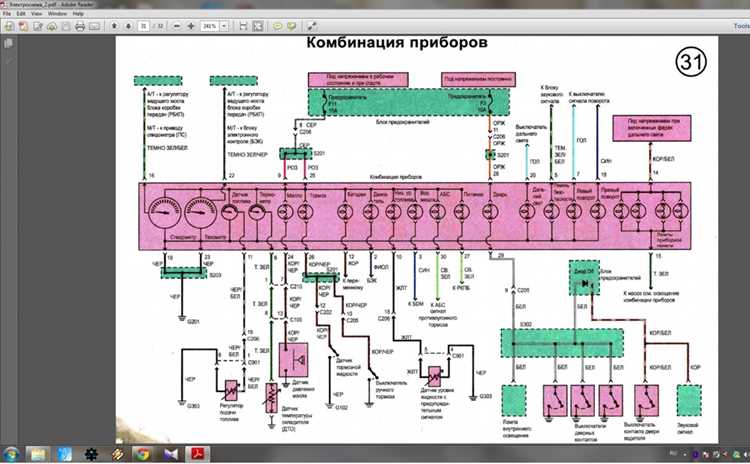Image resolution: width=750 pixels, height=464 pixels.
Task: Open Google Chrome from the taskbar
Action: point(142,454)
